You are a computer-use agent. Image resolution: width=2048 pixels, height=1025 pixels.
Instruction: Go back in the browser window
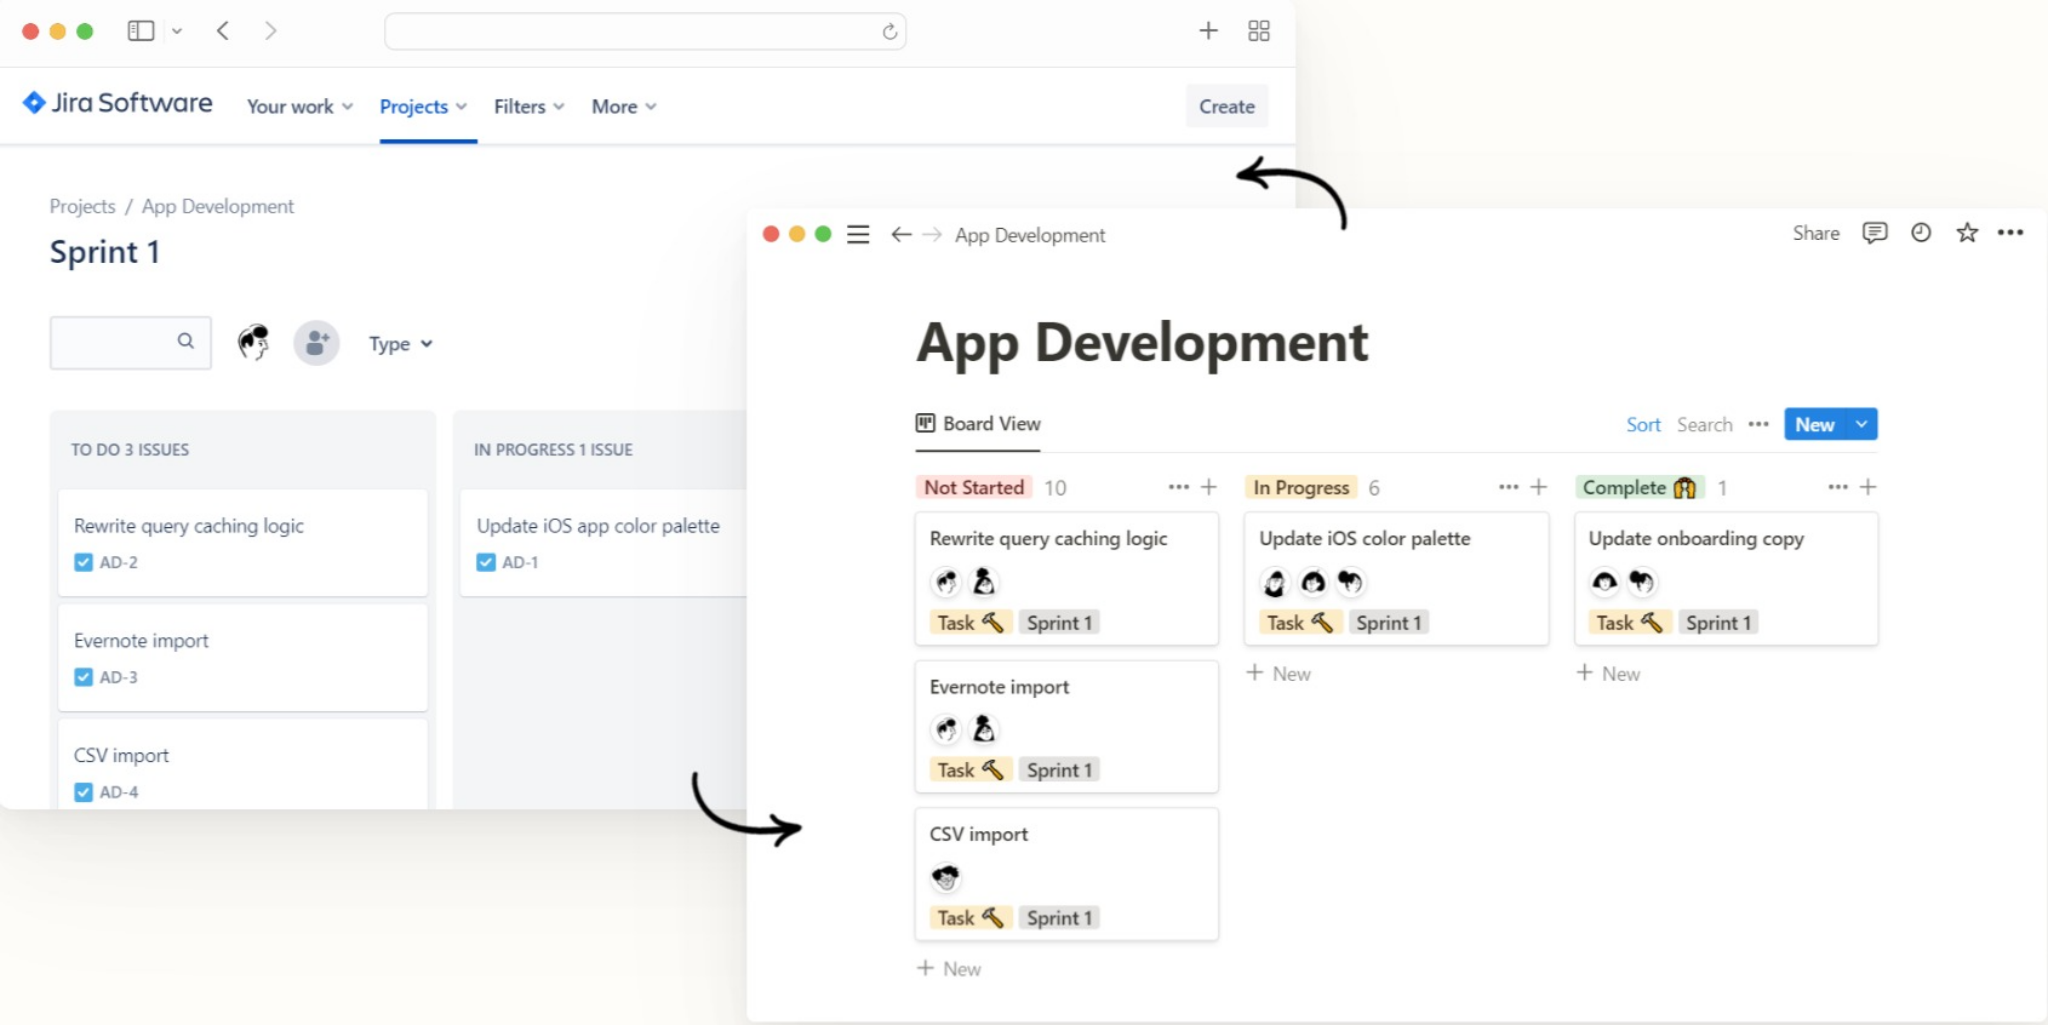click(x=223, y=31)
